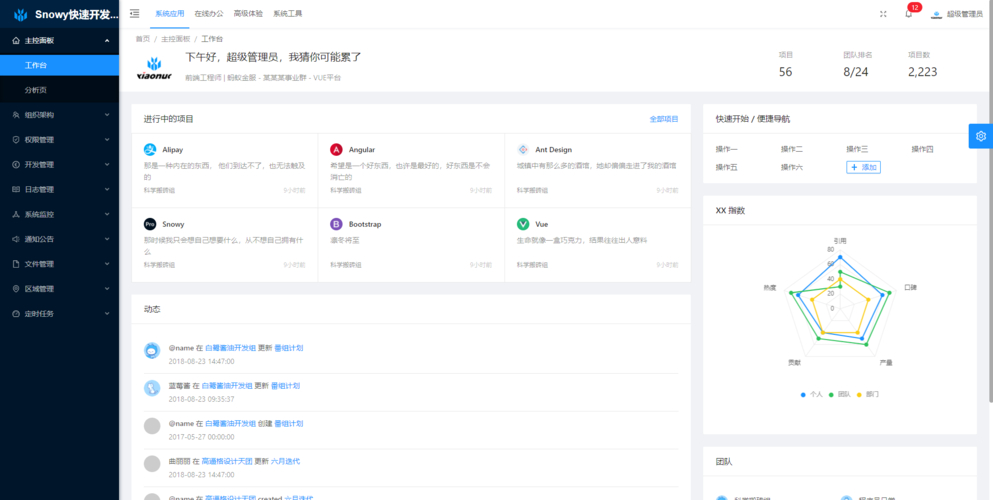Click the 添加 quick navigation button
This screenshot has width=993, height=500.
point(863,167)
